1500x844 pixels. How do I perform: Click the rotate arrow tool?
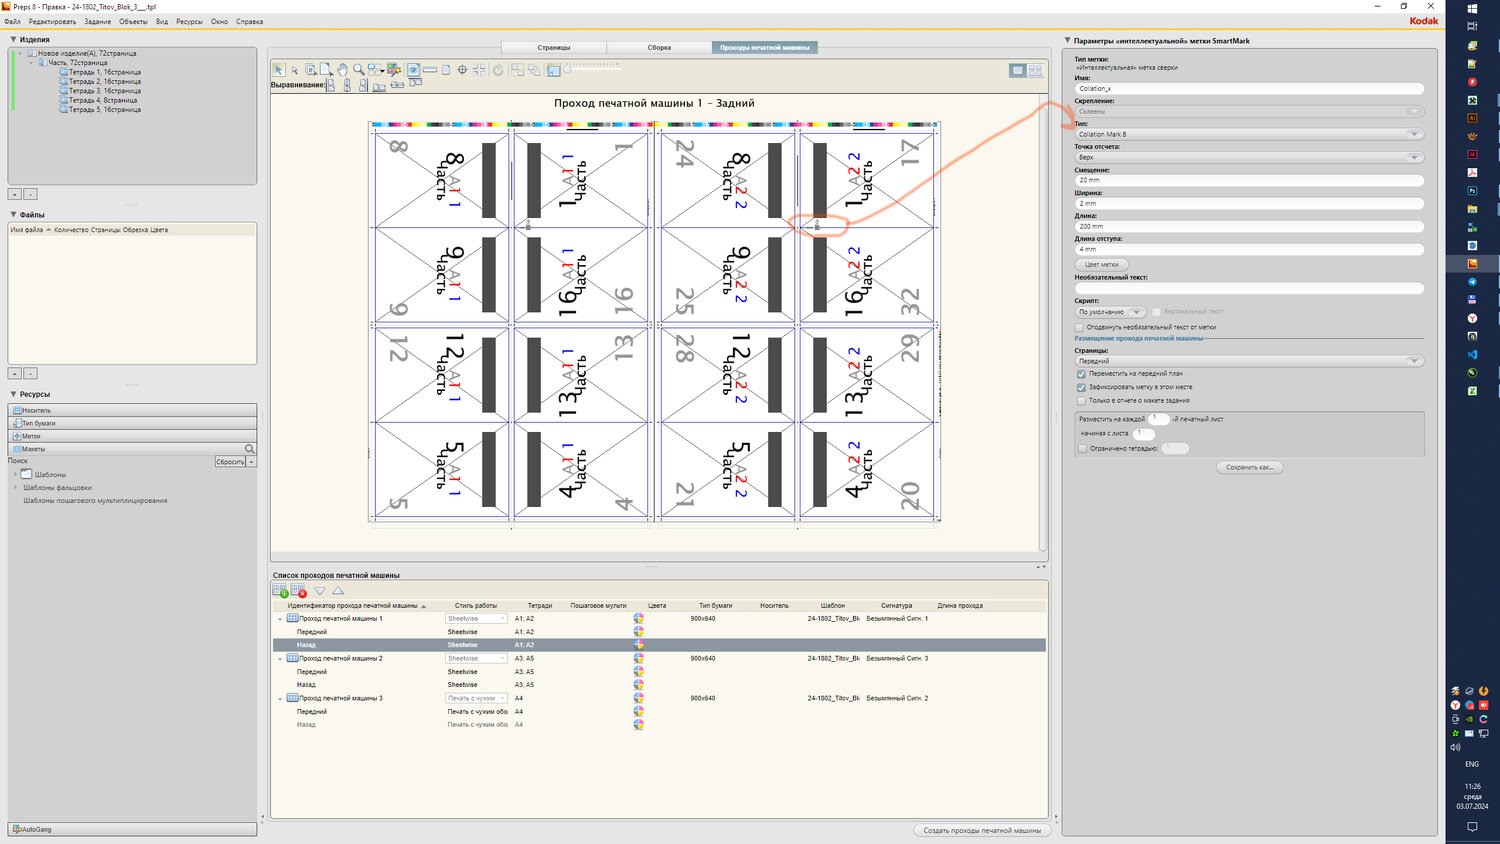(x=498, y=70)
